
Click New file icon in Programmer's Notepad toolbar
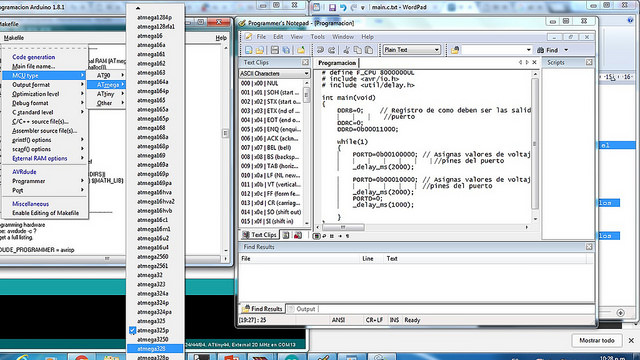pyautogui.click(x=248, y=50)
